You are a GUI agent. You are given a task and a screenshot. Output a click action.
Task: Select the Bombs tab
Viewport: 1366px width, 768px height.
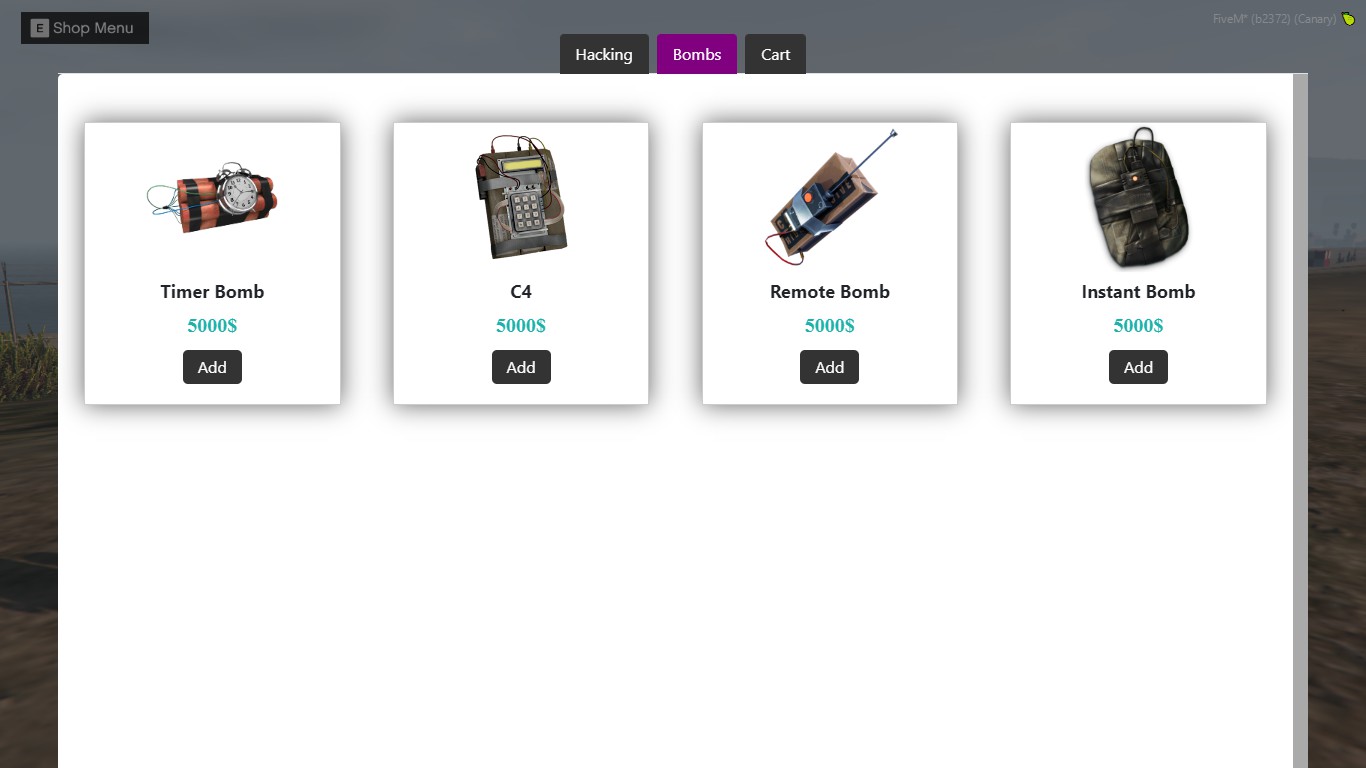697,54
